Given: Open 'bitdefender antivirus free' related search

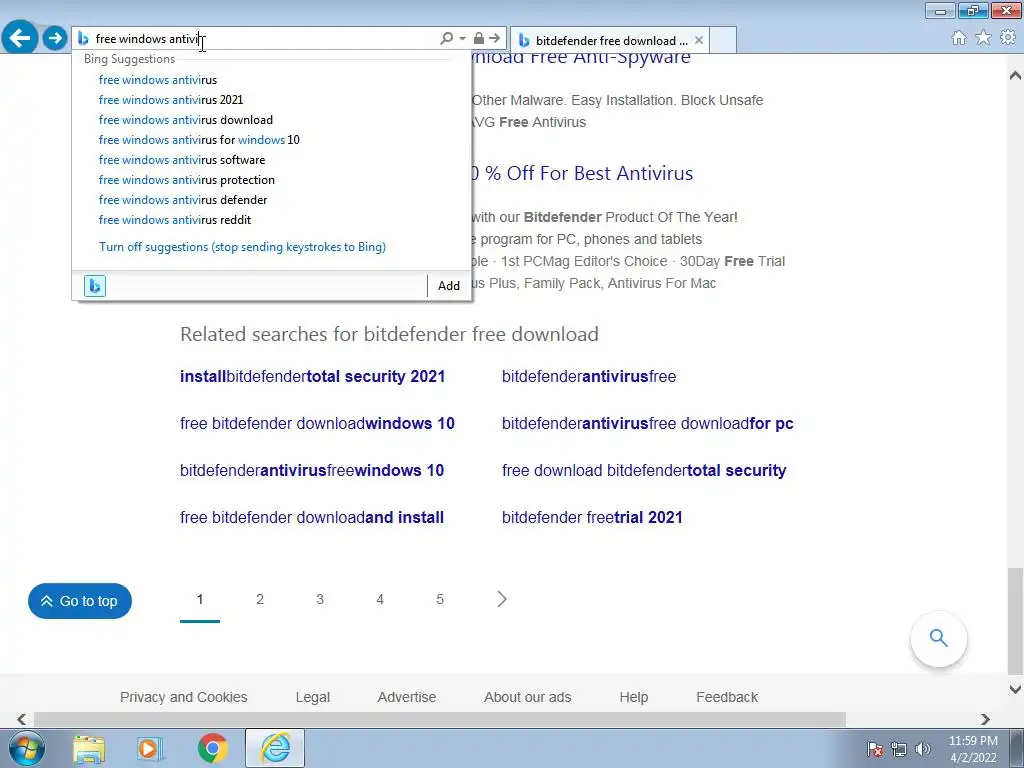Looking at the screenshot, I should tap(589, 376).
